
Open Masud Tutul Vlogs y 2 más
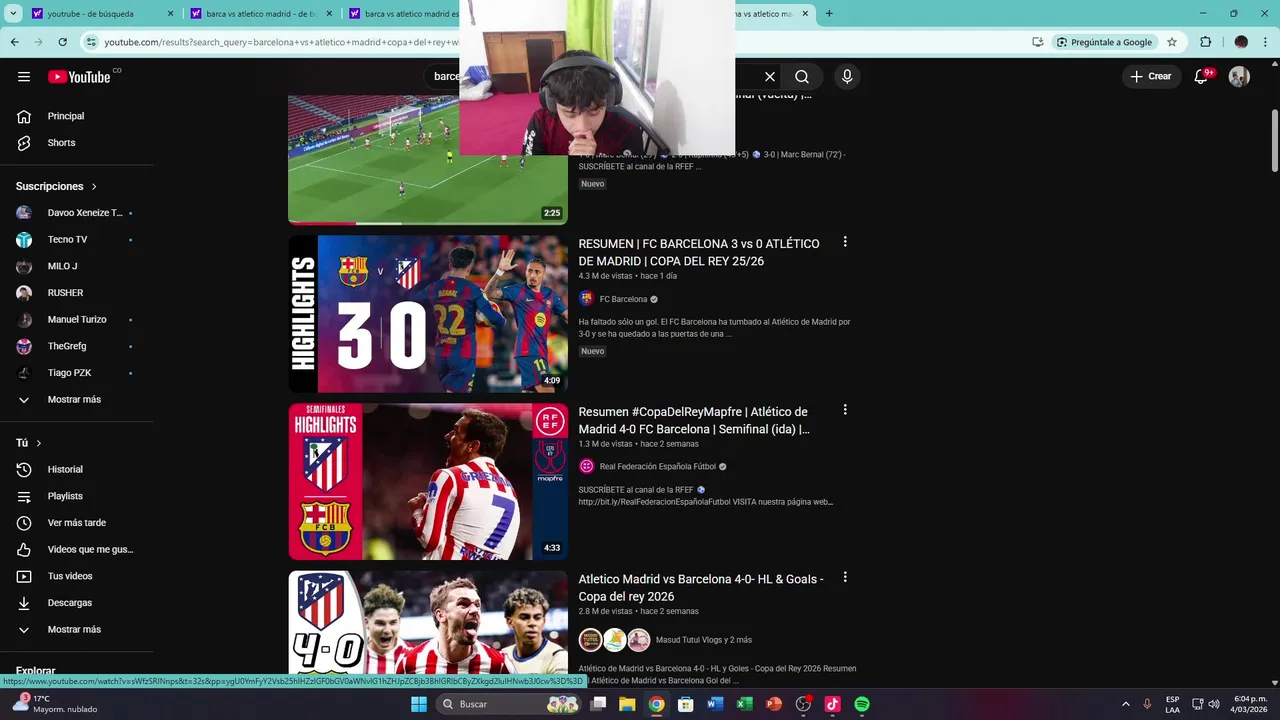[x=704, y=640]
